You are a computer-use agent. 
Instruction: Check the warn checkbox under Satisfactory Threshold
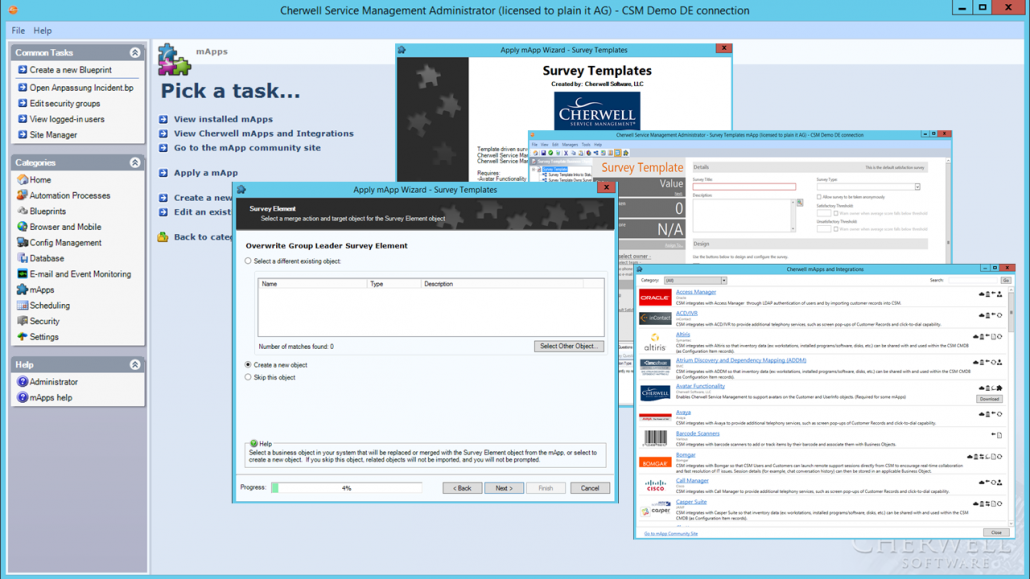(836, 213)
